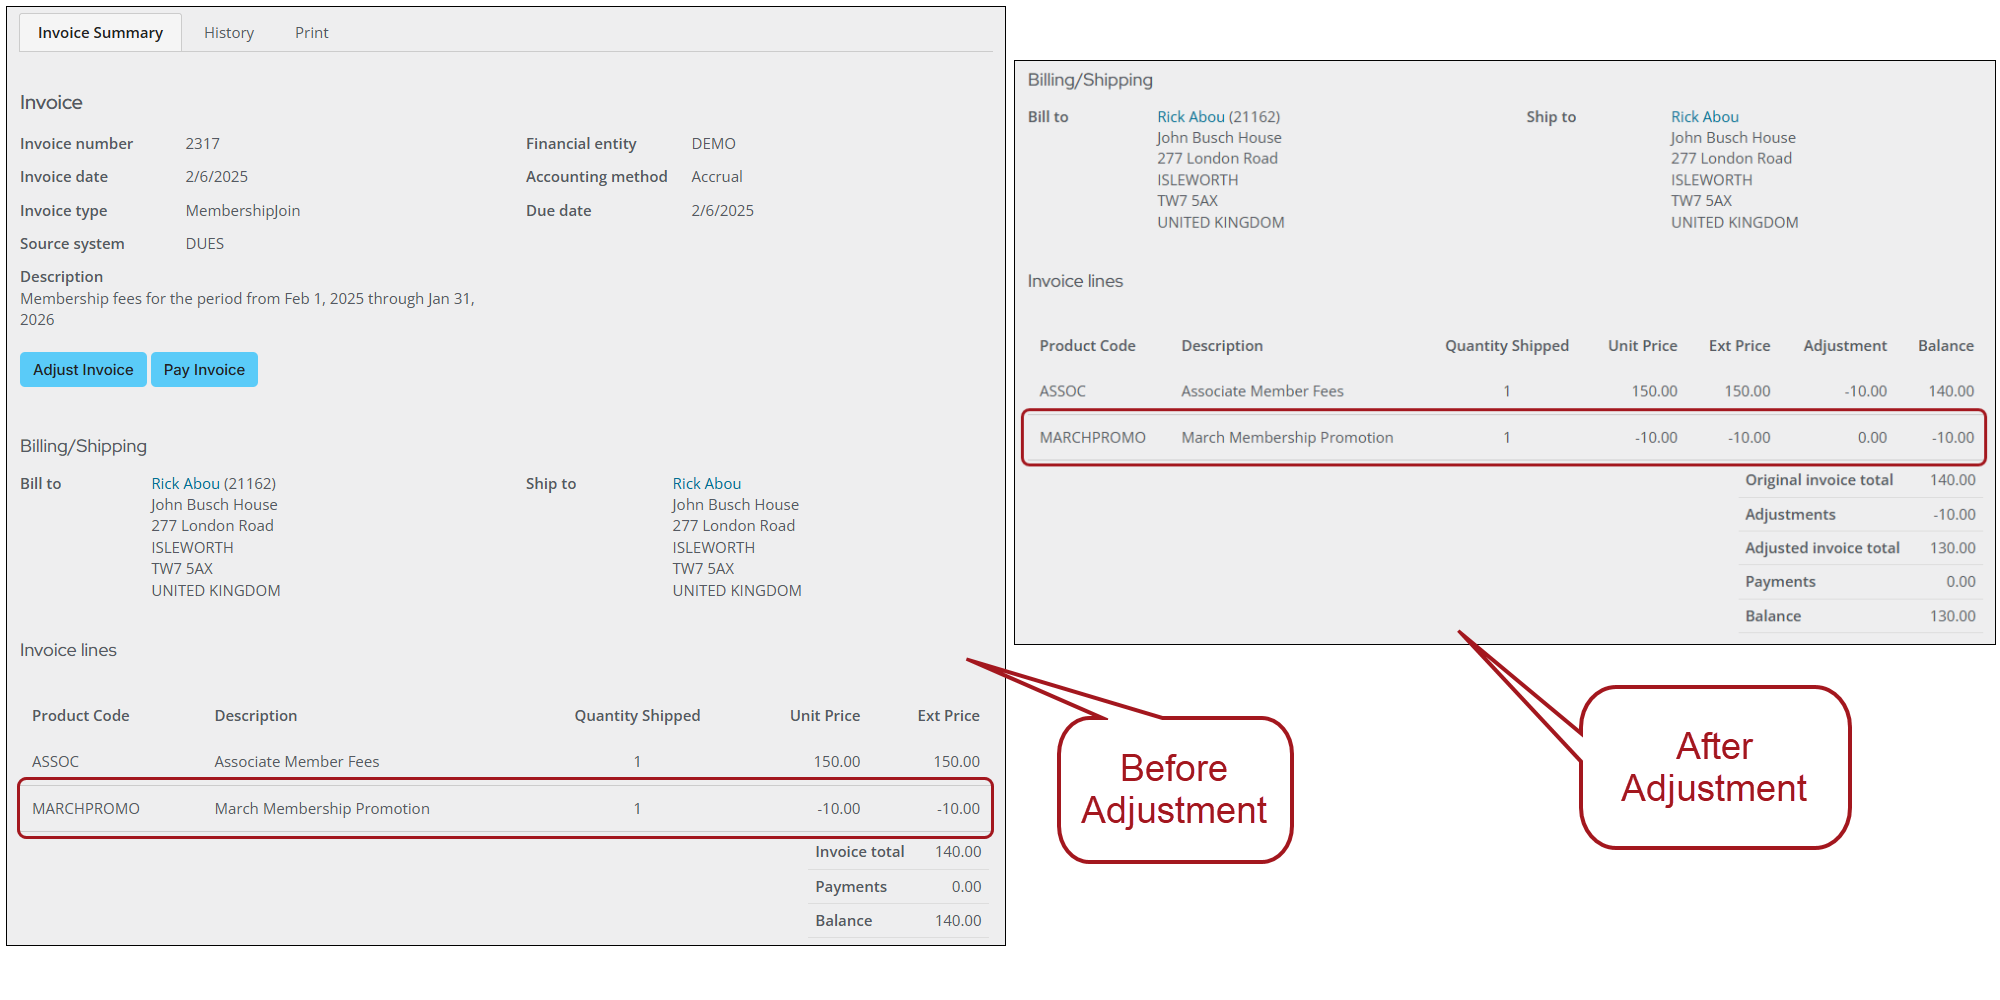Viewport: 2000px width, 1000px height.
Task: Click Payments value 0.00 in left invoice
Action: 966,886
